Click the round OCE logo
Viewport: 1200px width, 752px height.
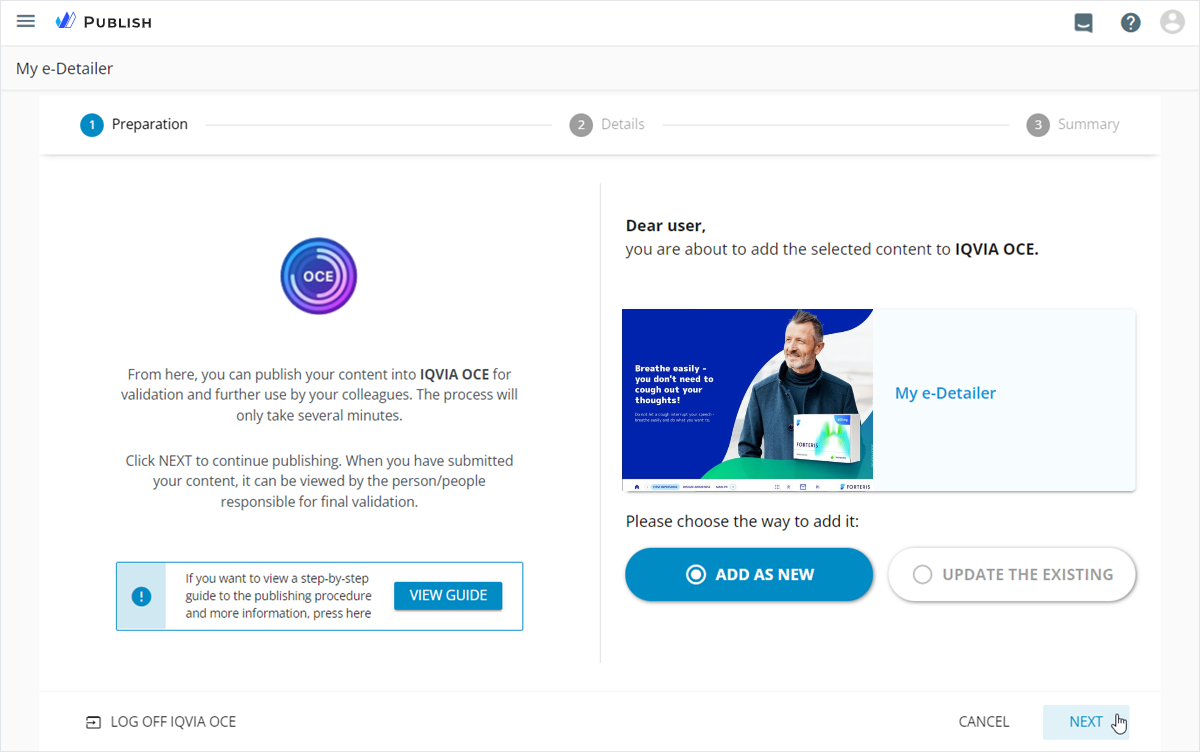(x=319, y=277)
